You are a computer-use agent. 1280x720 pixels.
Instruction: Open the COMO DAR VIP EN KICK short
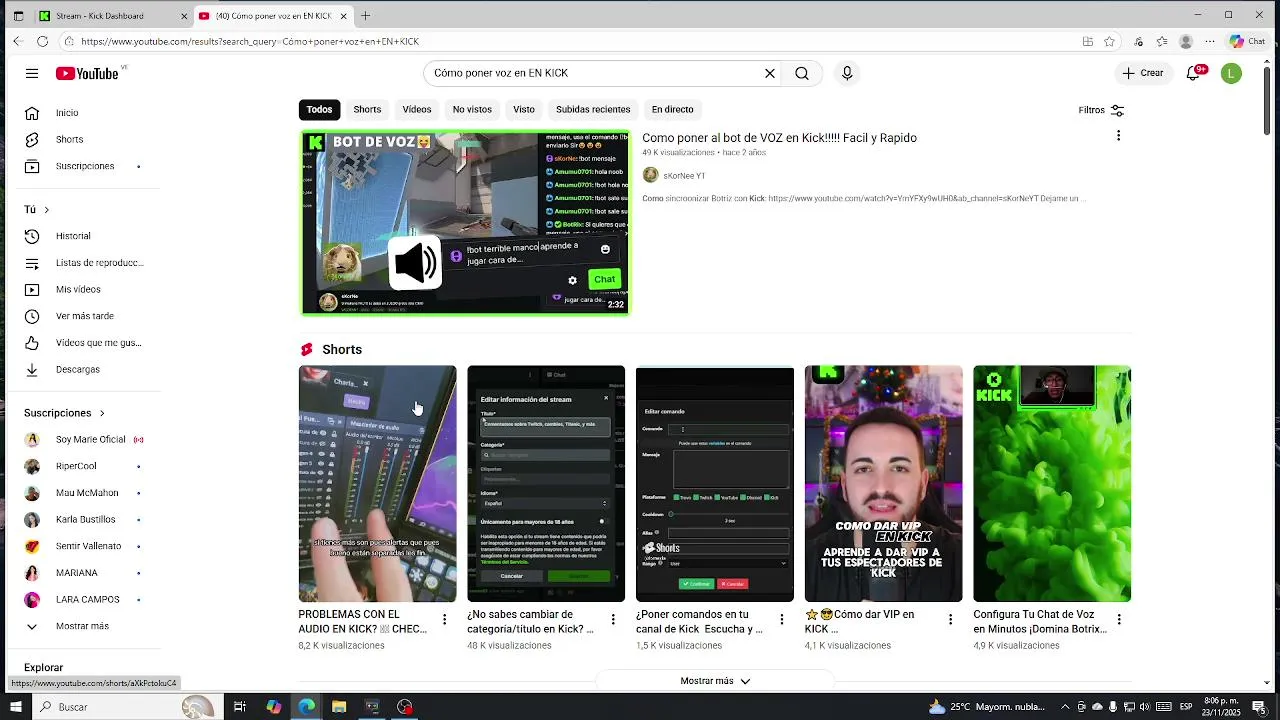tap(883, 484)
